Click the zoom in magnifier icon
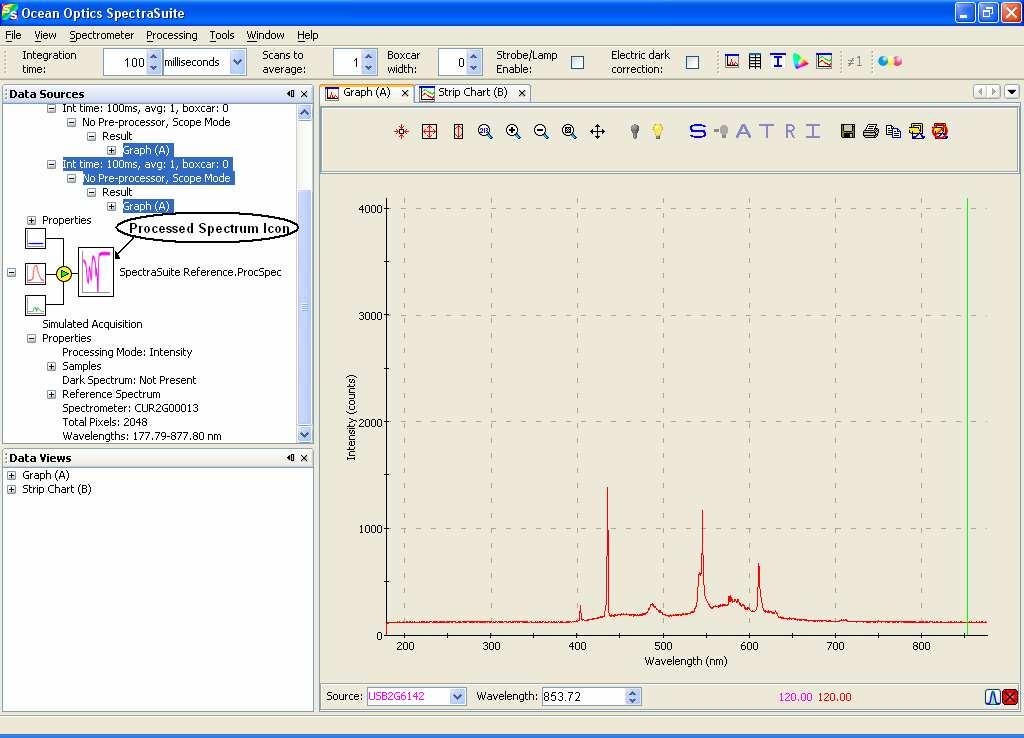The image size is (1024, 738). [513, 131]
